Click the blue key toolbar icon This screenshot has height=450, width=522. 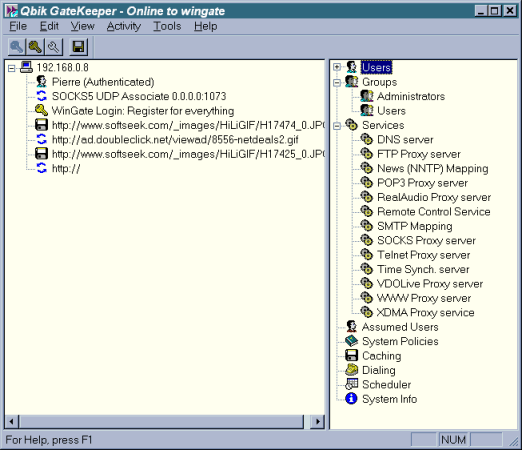[16, 47]
